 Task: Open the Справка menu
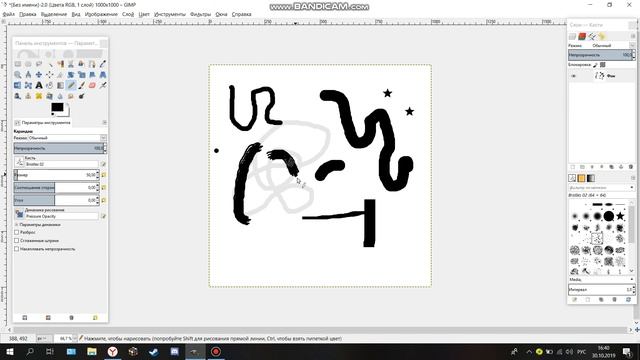242,14
